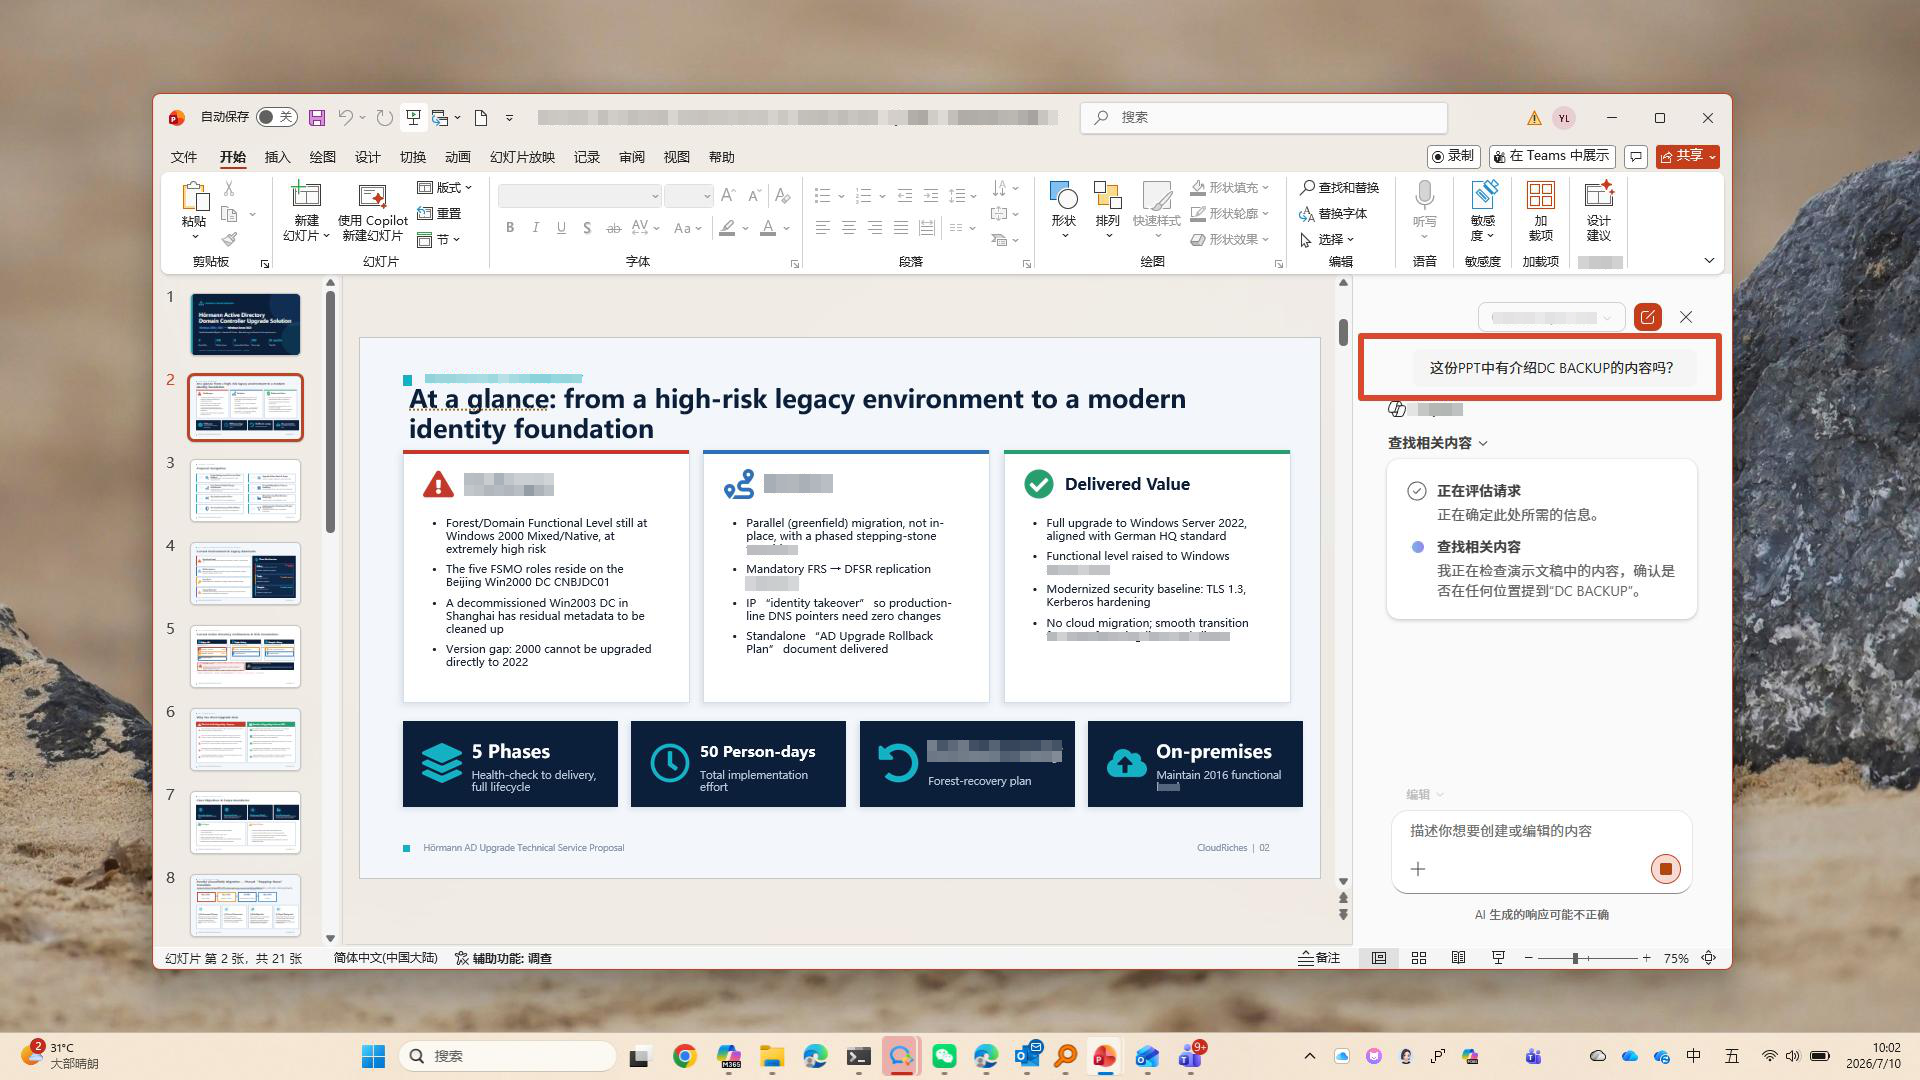Open the Add-ins icon

point(1540,196)
